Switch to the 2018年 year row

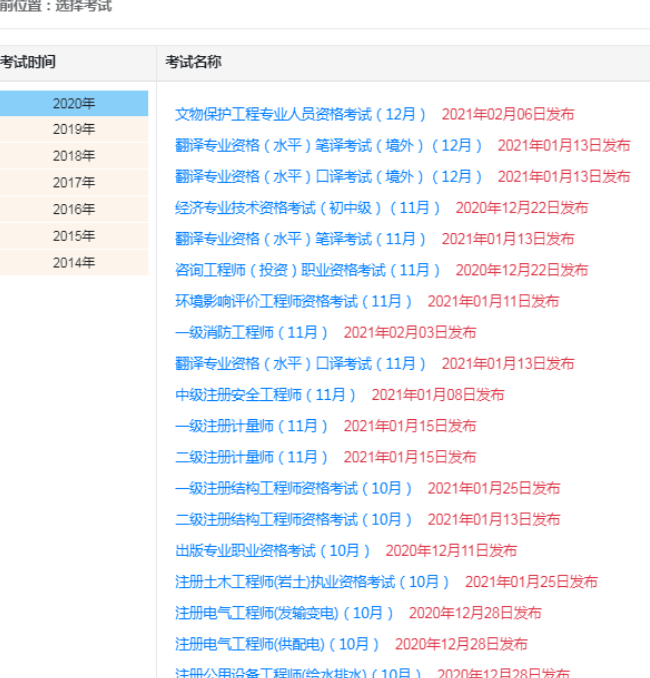coord(74,156)
